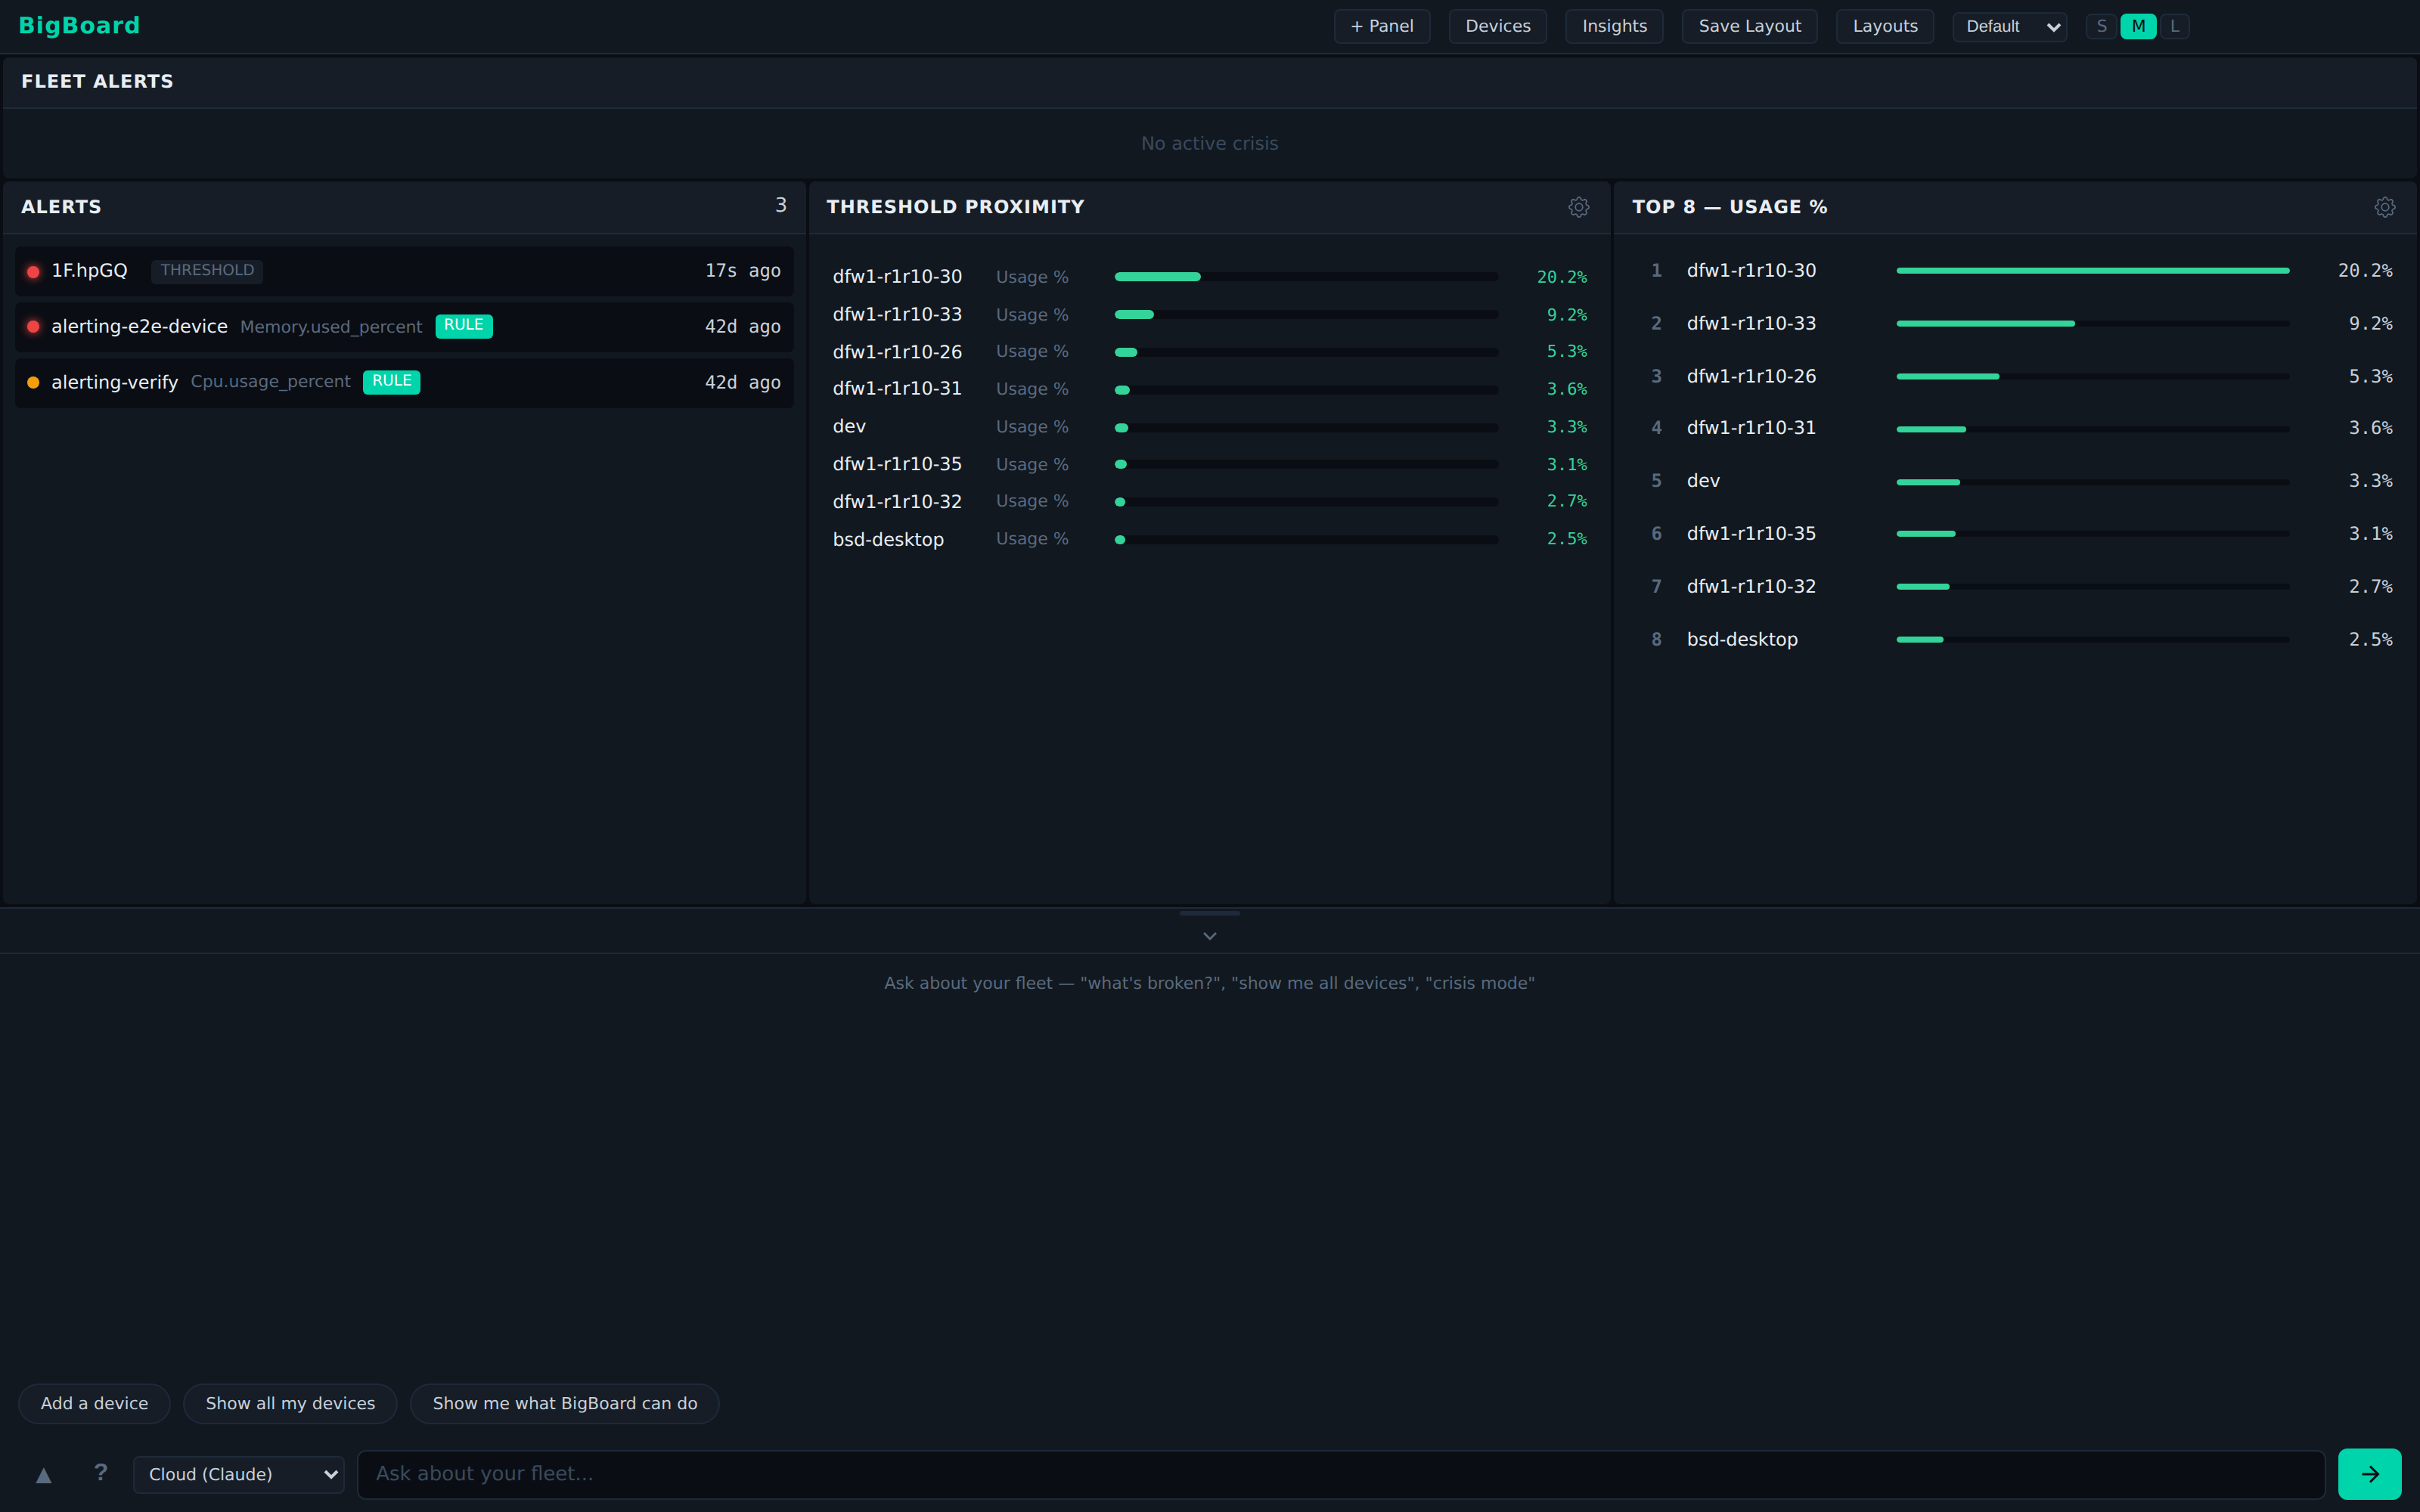Click dfw1-r1r10-30 usage bar in Threshold Proximity

(x=1306, y=277)
